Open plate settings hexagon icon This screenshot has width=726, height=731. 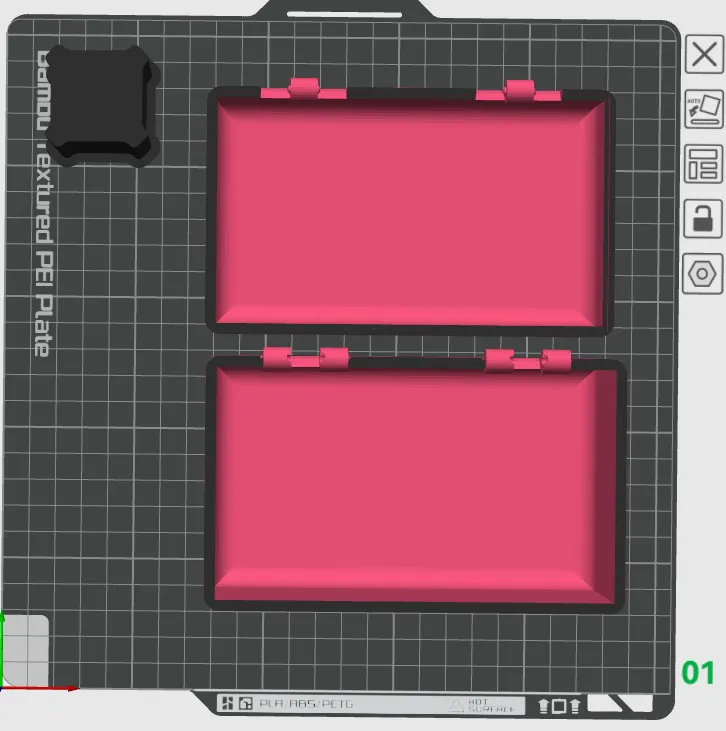click(703, 274)
